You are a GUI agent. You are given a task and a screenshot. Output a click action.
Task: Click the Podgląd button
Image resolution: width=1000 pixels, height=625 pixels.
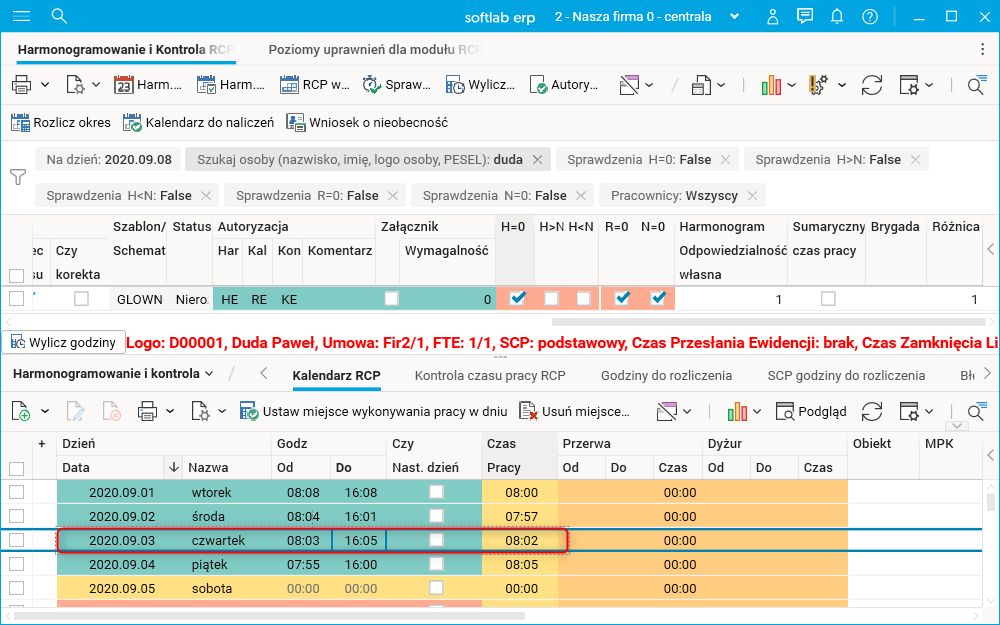click(811, 411)
